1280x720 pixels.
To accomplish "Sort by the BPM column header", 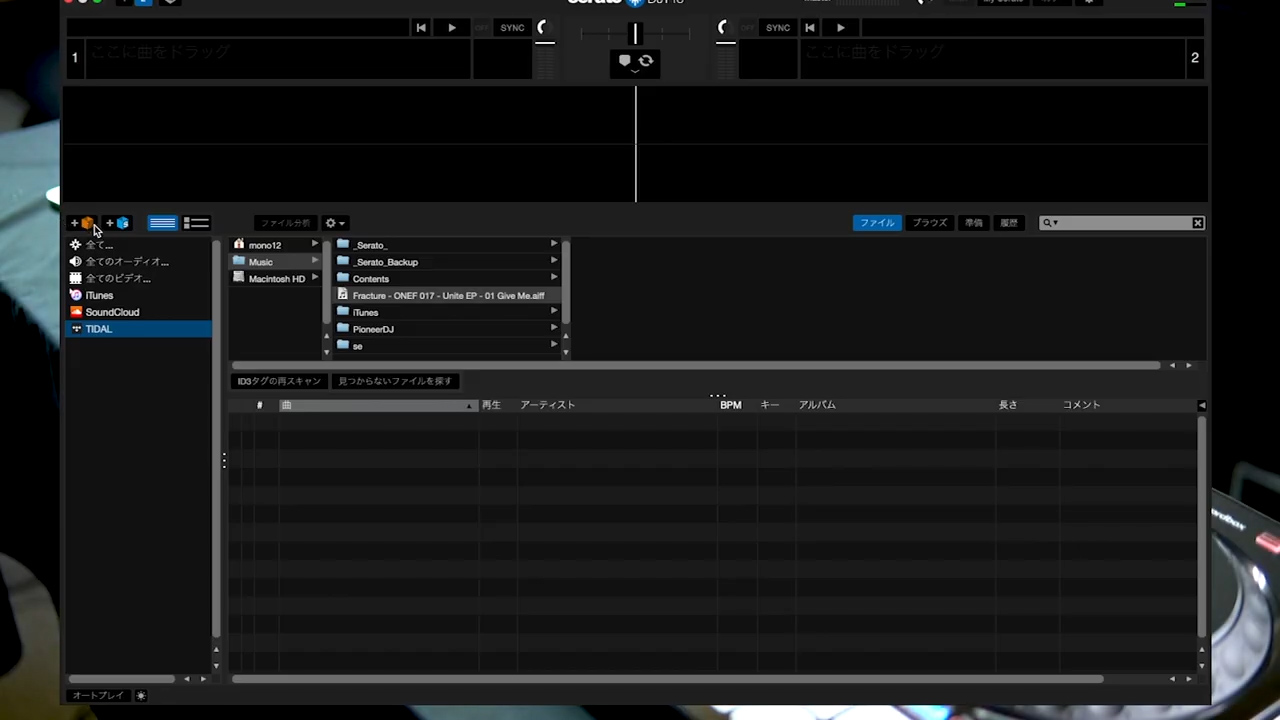I will click(x=736, y=405).
